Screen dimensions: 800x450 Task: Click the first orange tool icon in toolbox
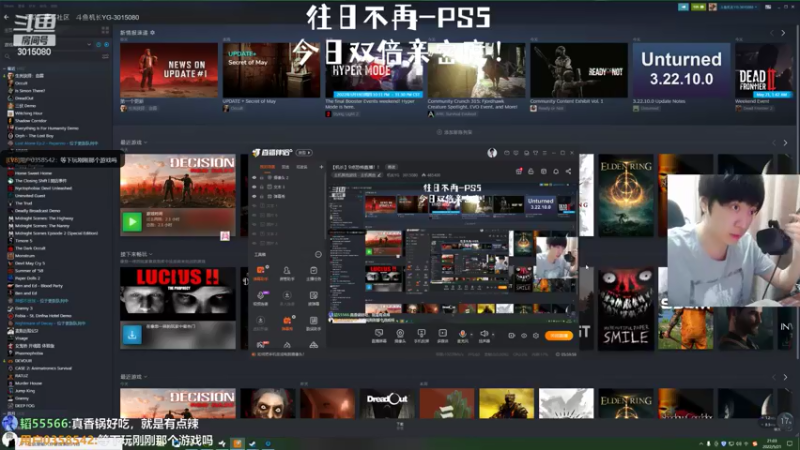pyautogui.click(x=260, y=270)
